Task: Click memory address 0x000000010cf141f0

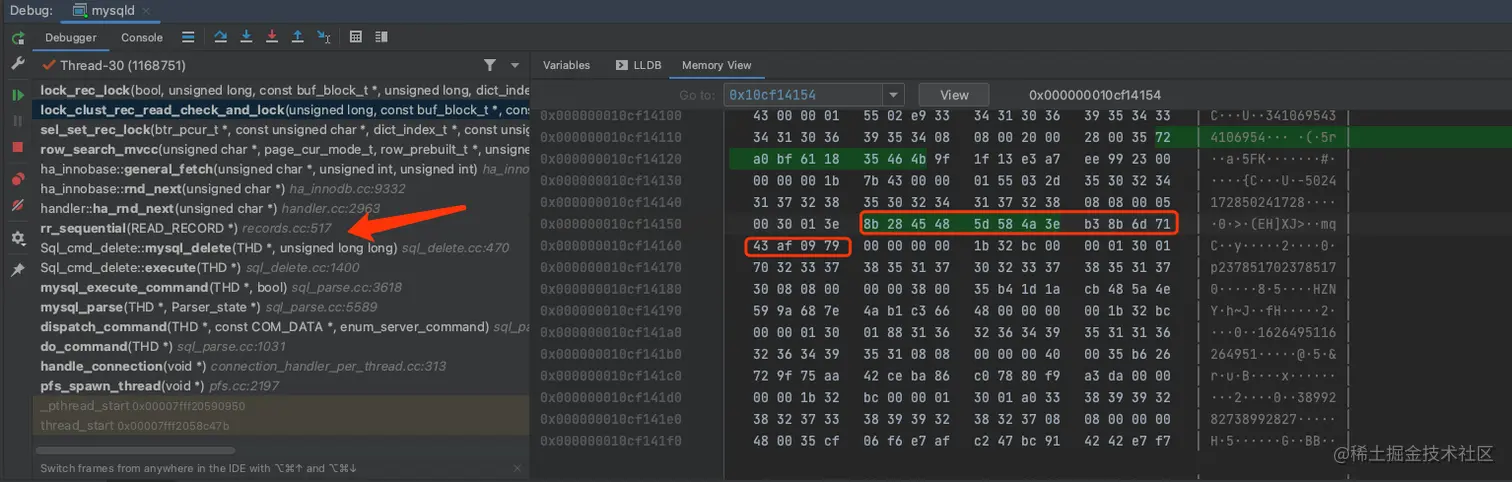Action: (610, 440)
